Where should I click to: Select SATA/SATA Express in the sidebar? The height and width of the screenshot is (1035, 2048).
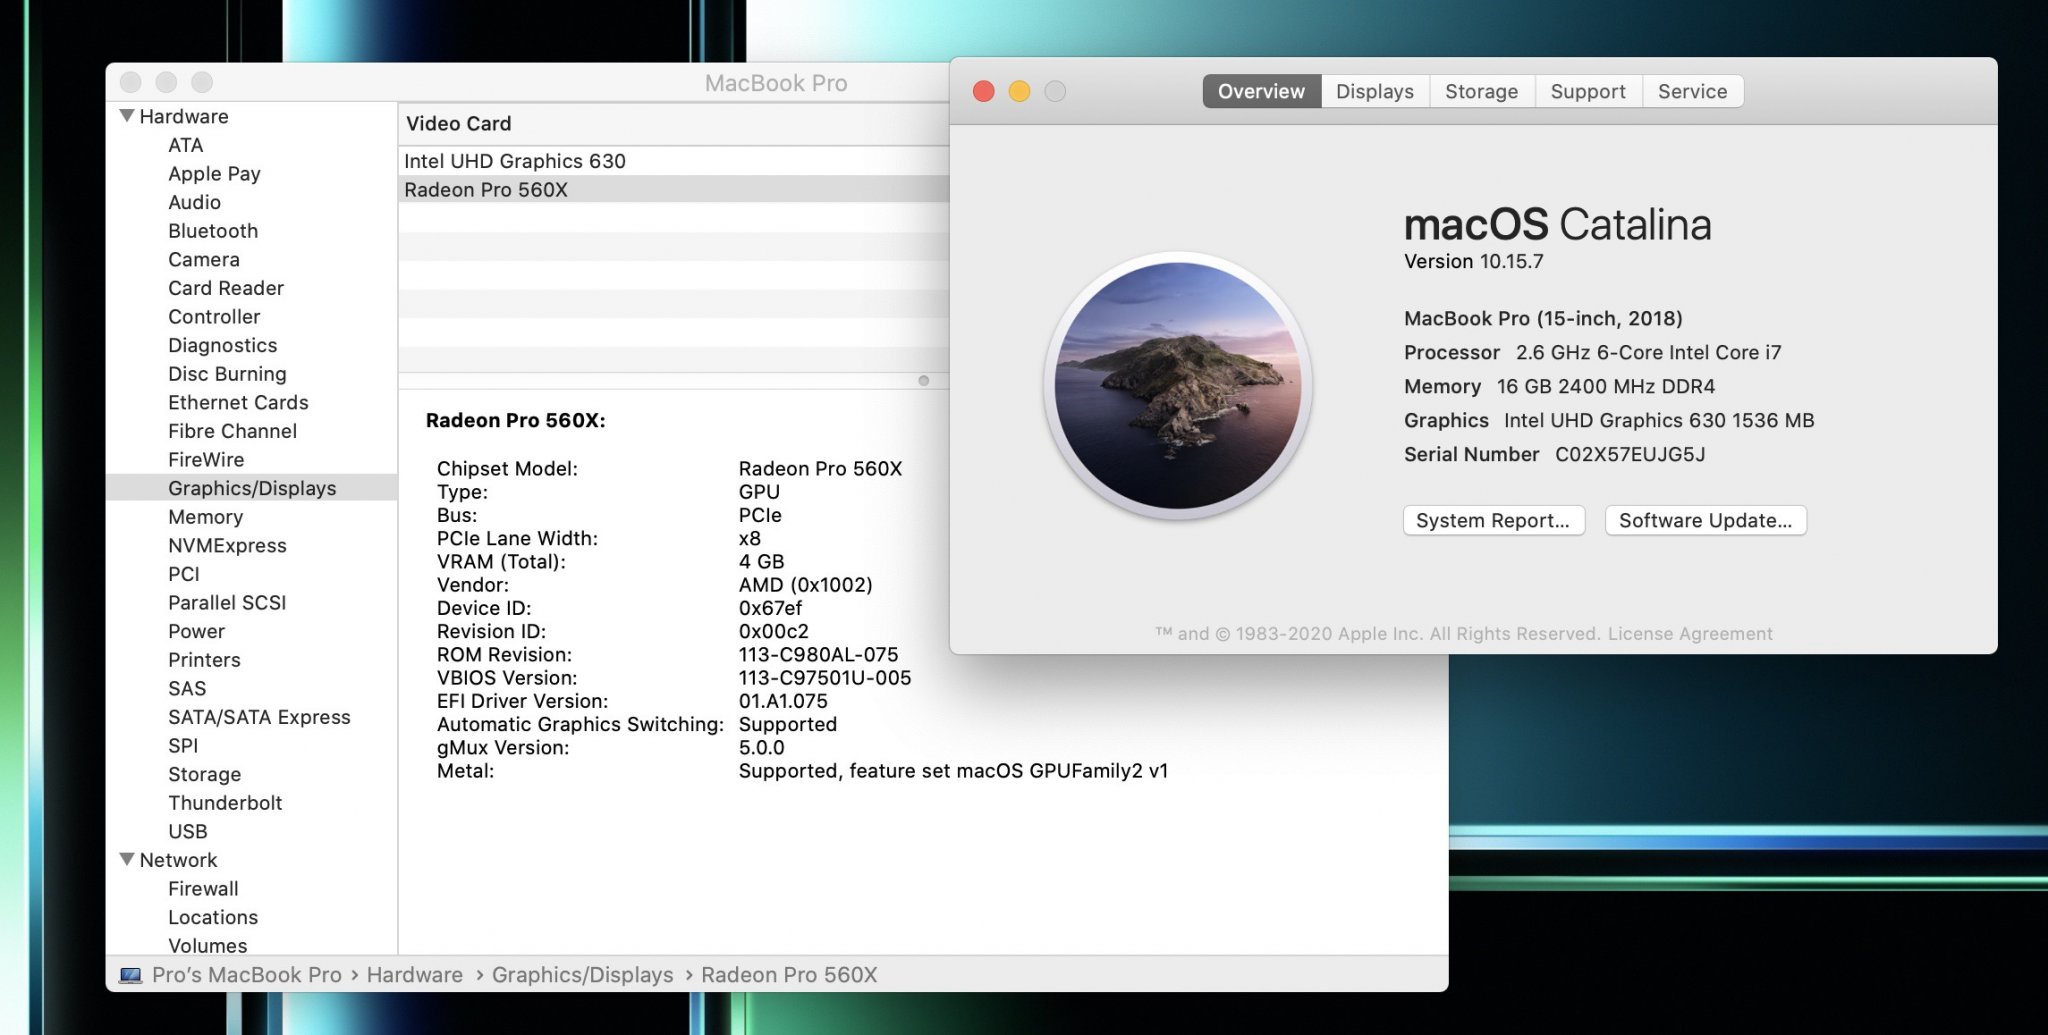pyautogui.click(x=259, y=717)
